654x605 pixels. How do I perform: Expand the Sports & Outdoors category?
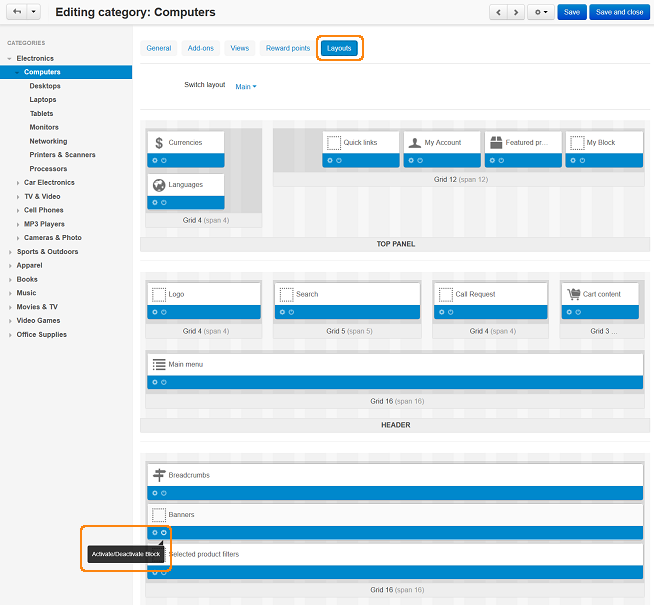10,252
